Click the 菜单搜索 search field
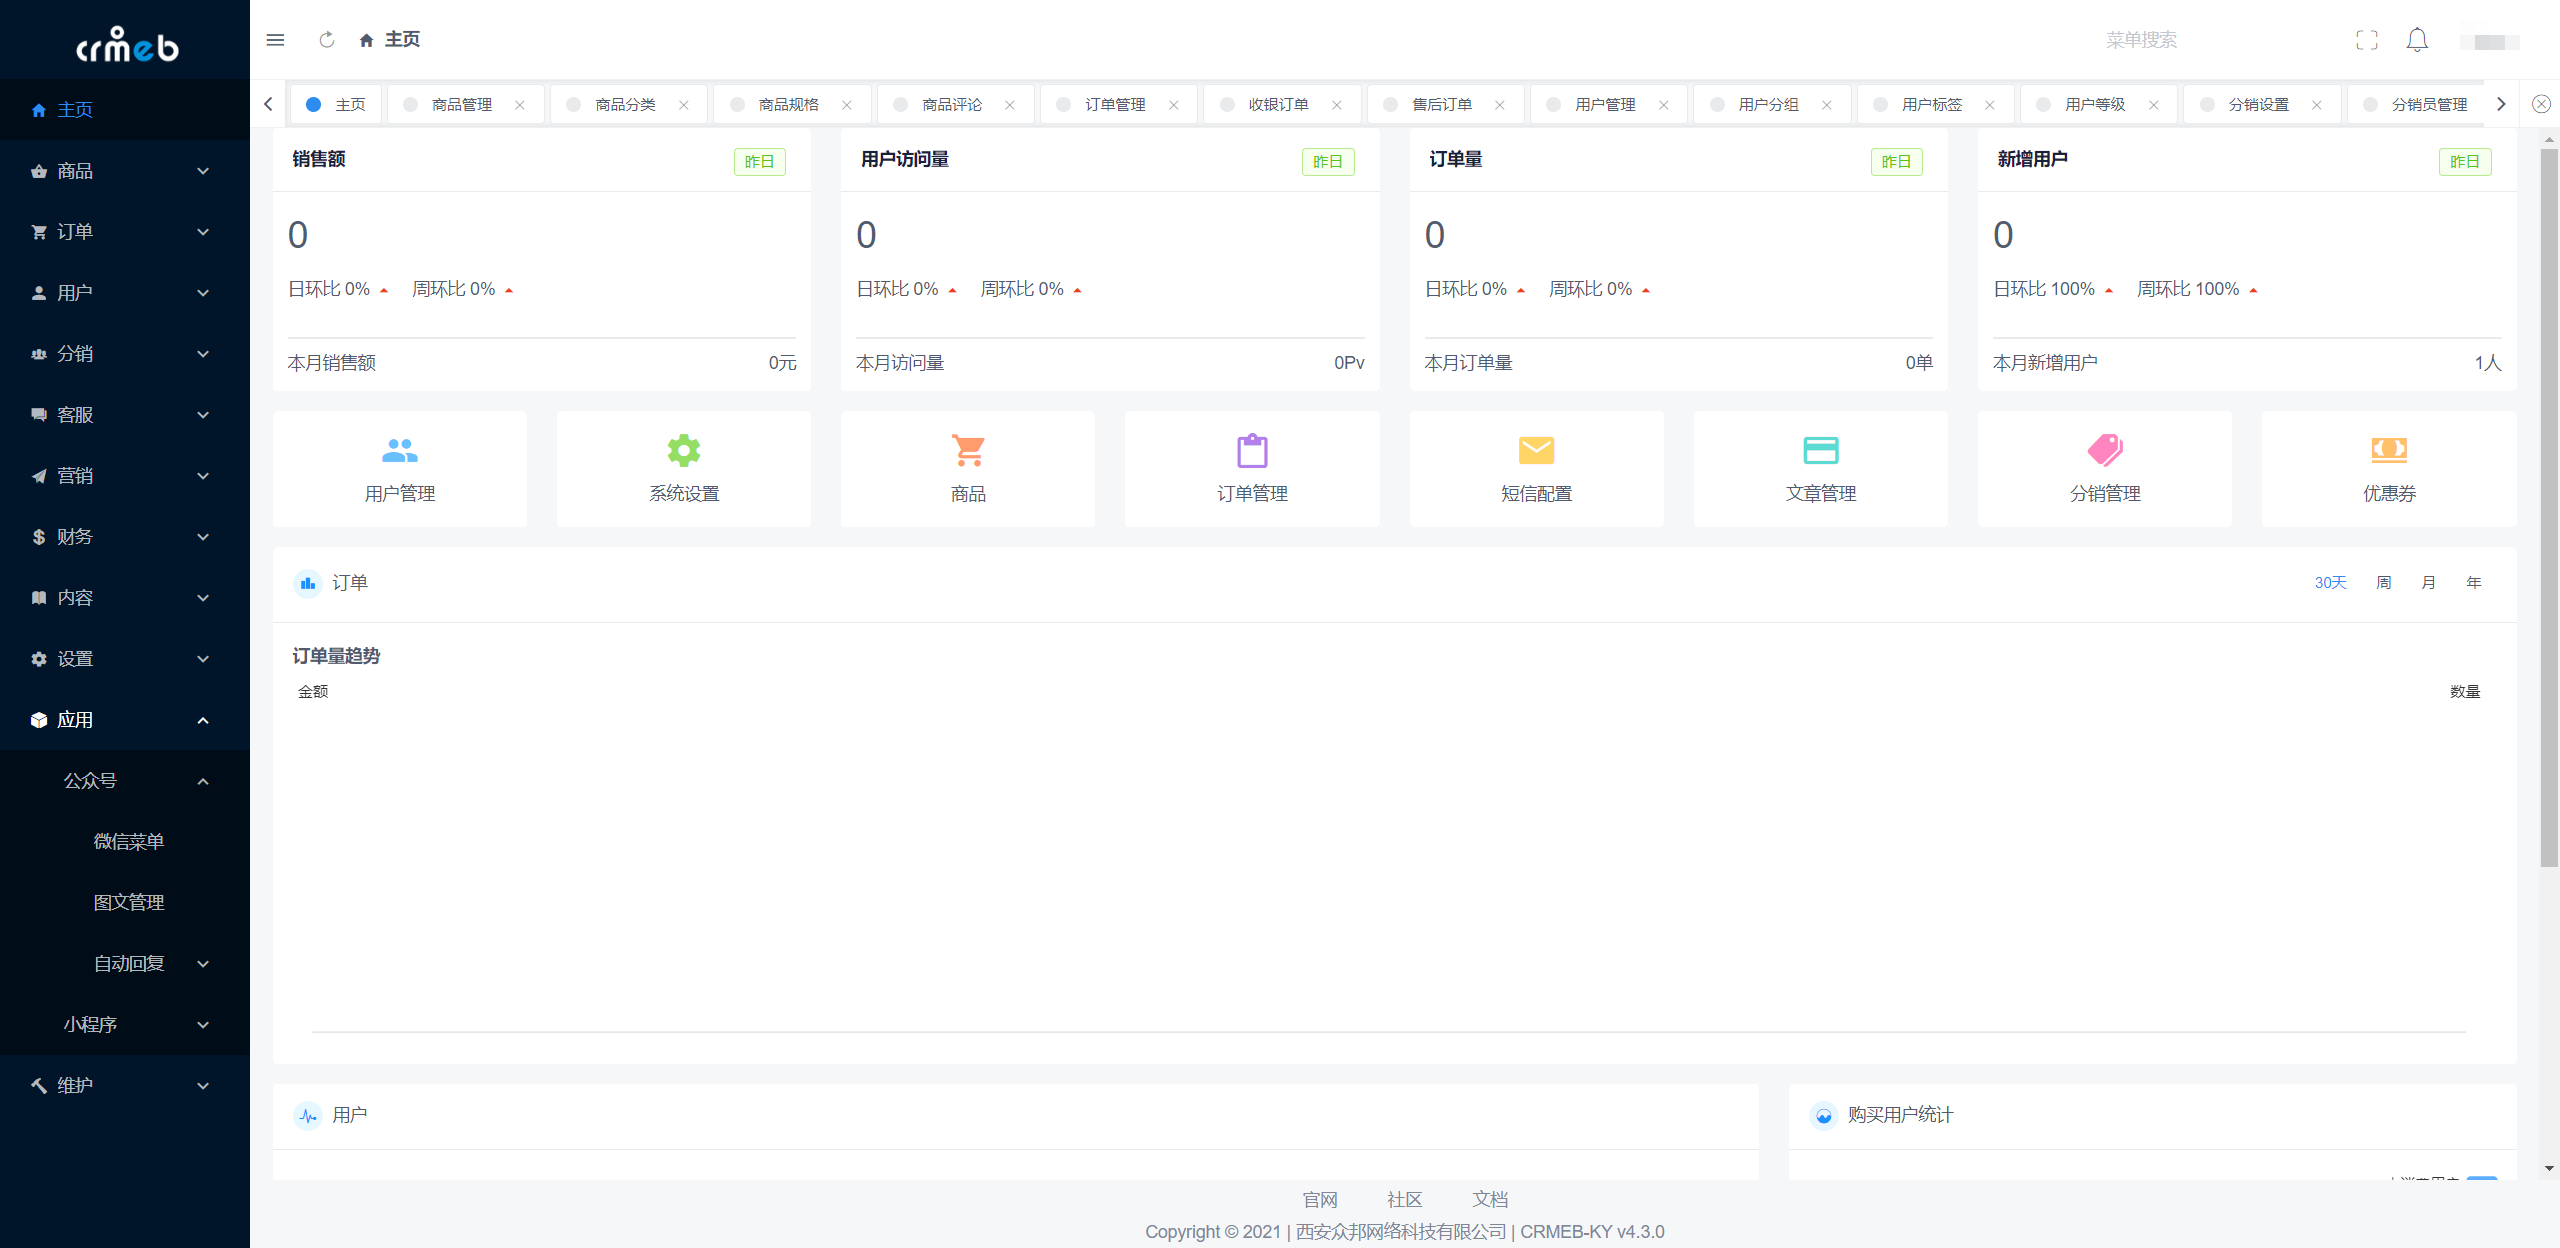 2141,40
